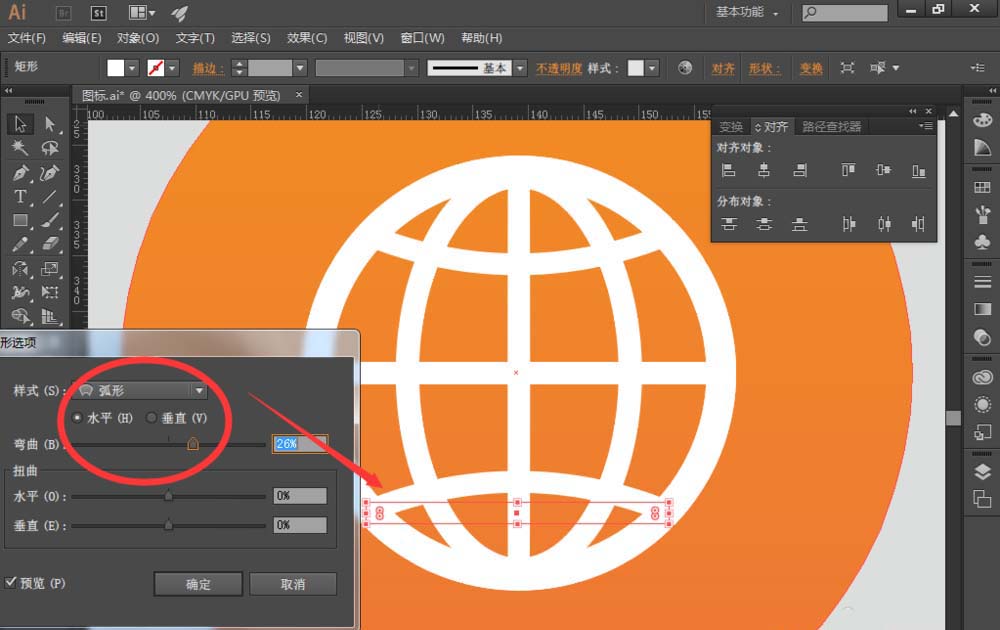Click the bend (弯曲) slider handle
1000x630 pixels.
point(193,443)
